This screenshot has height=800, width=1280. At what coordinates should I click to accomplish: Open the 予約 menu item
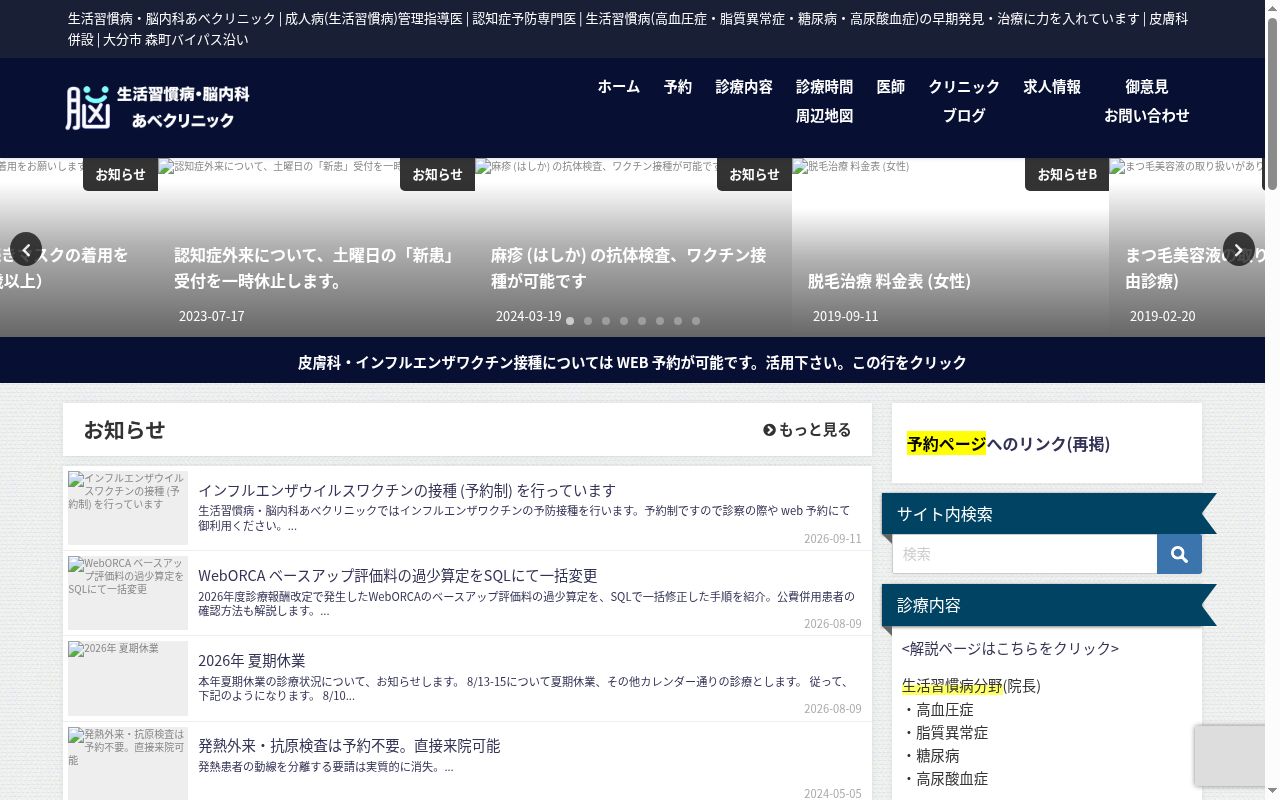click(678, 87)
